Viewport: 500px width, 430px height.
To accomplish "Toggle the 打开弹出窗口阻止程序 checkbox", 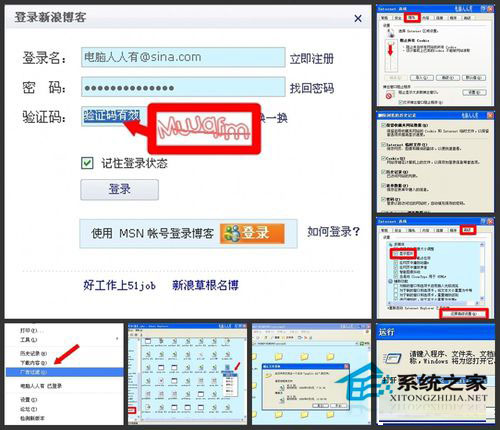I will (401, 102).
